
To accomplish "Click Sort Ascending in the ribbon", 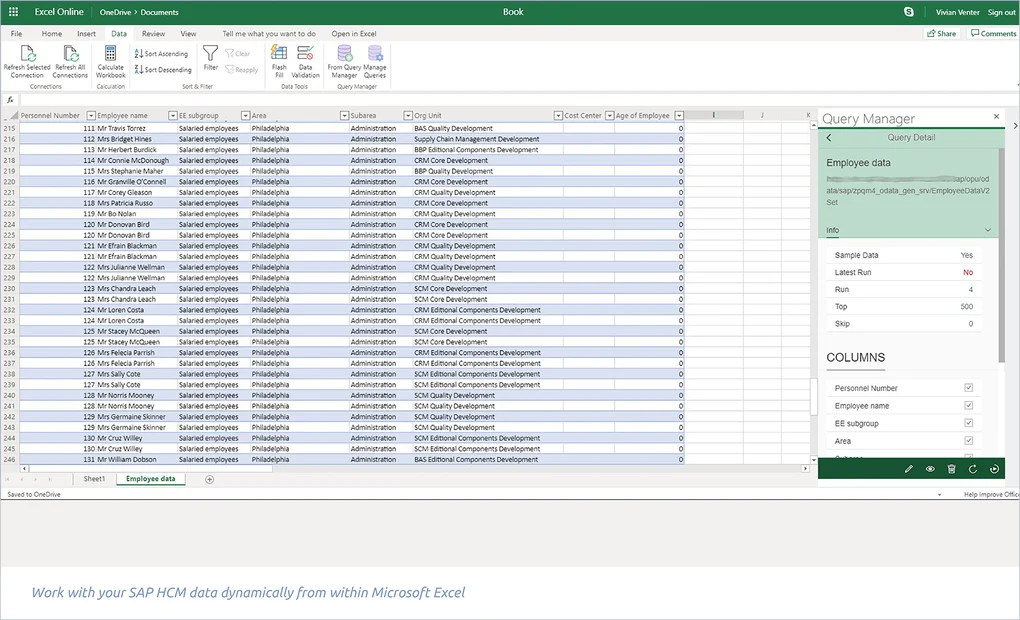I will pos(161,54).
